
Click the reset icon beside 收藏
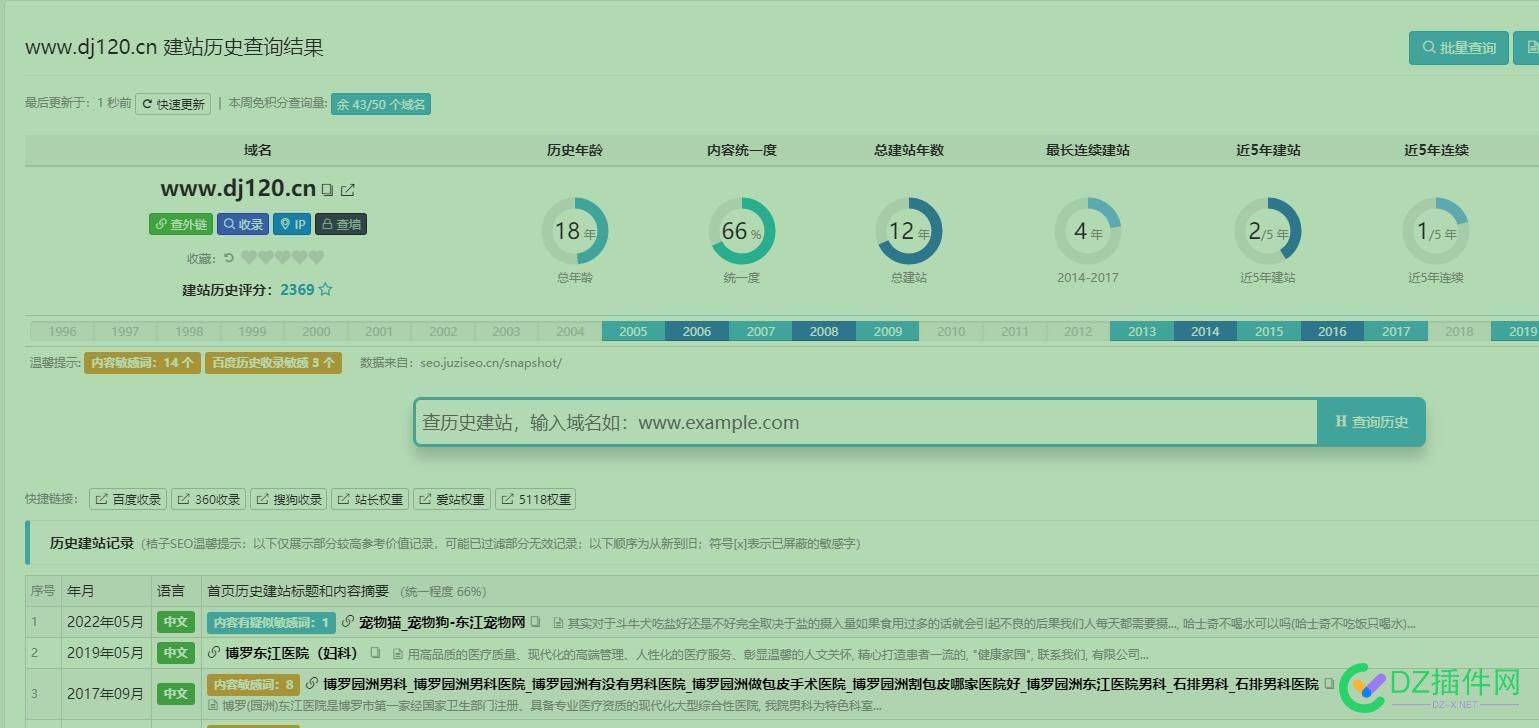[x=229, y=257]
